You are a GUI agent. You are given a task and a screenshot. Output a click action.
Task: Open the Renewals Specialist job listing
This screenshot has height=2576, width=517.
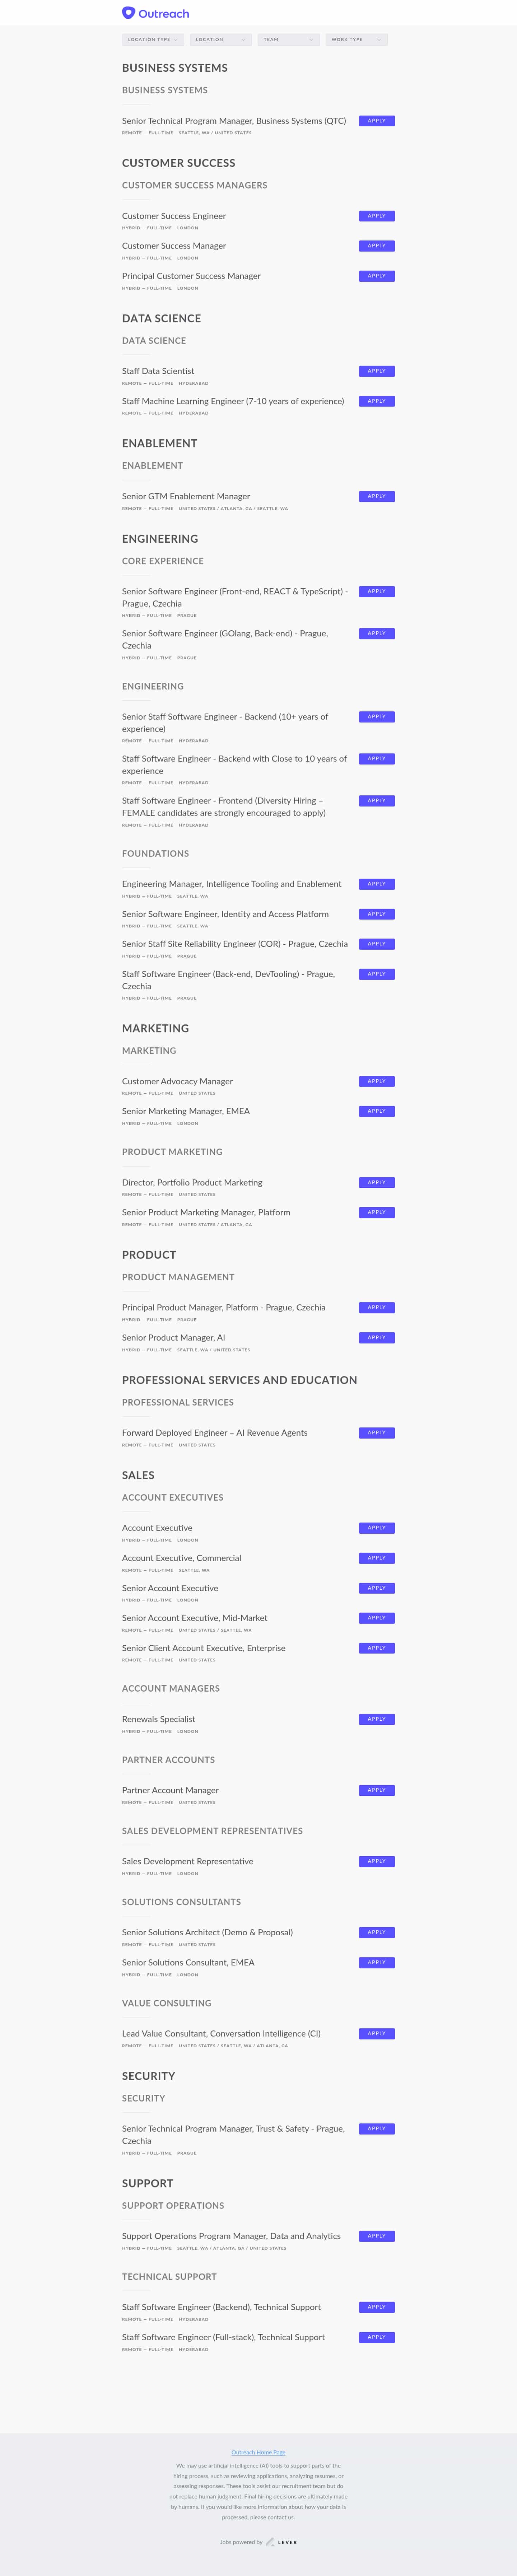tap(158, 1719)
